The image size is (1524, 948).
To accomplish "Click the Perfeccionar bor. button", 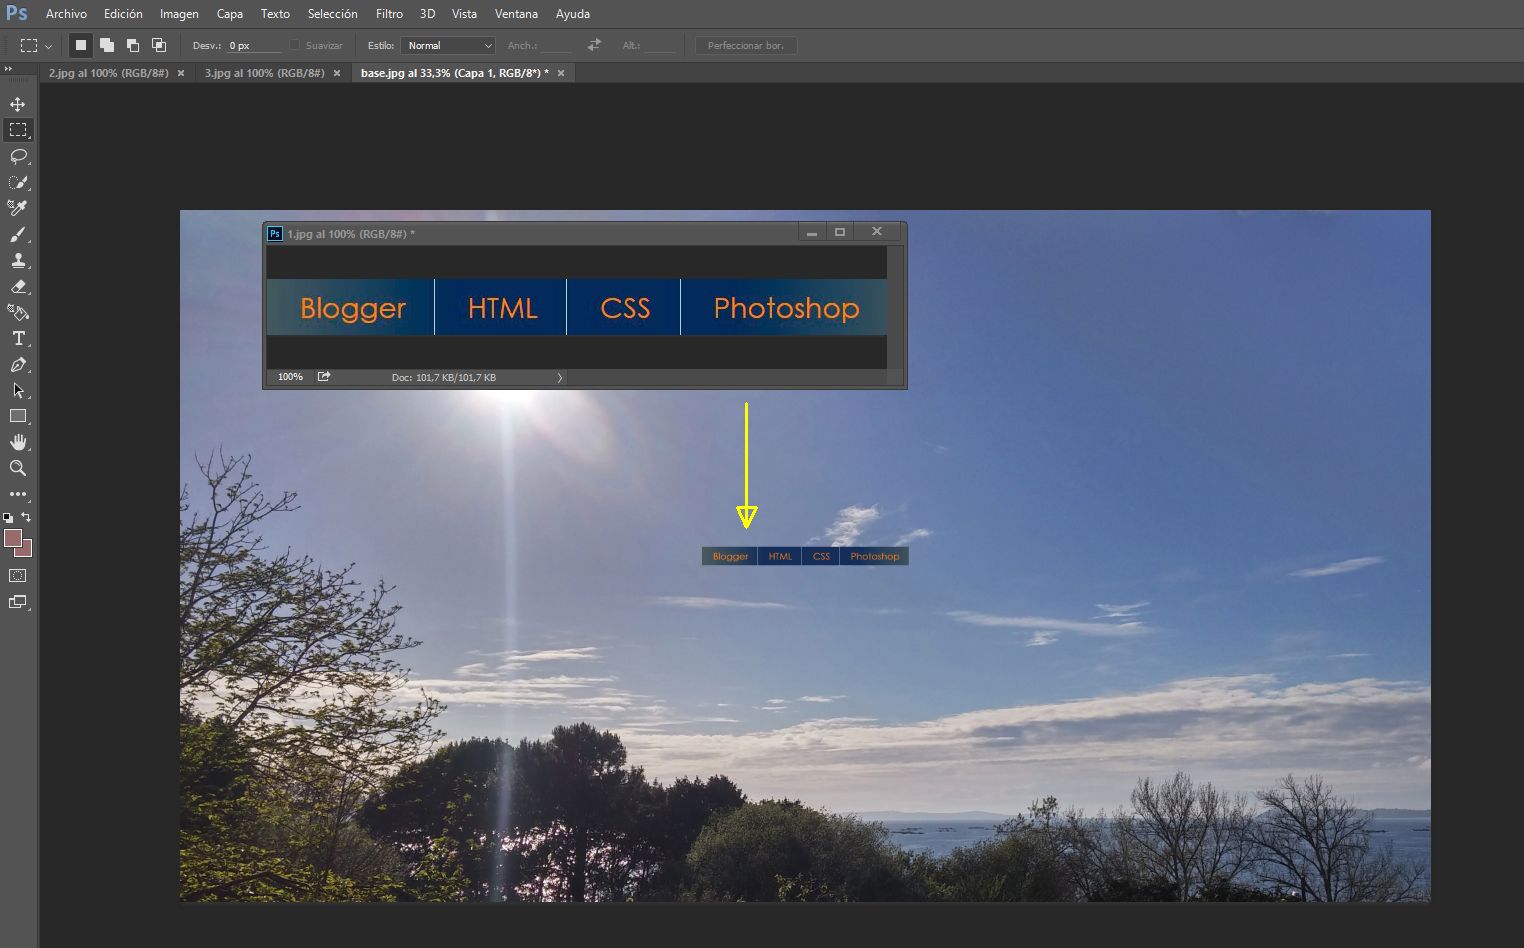I will pyautogui.click(x=746, y=45).
